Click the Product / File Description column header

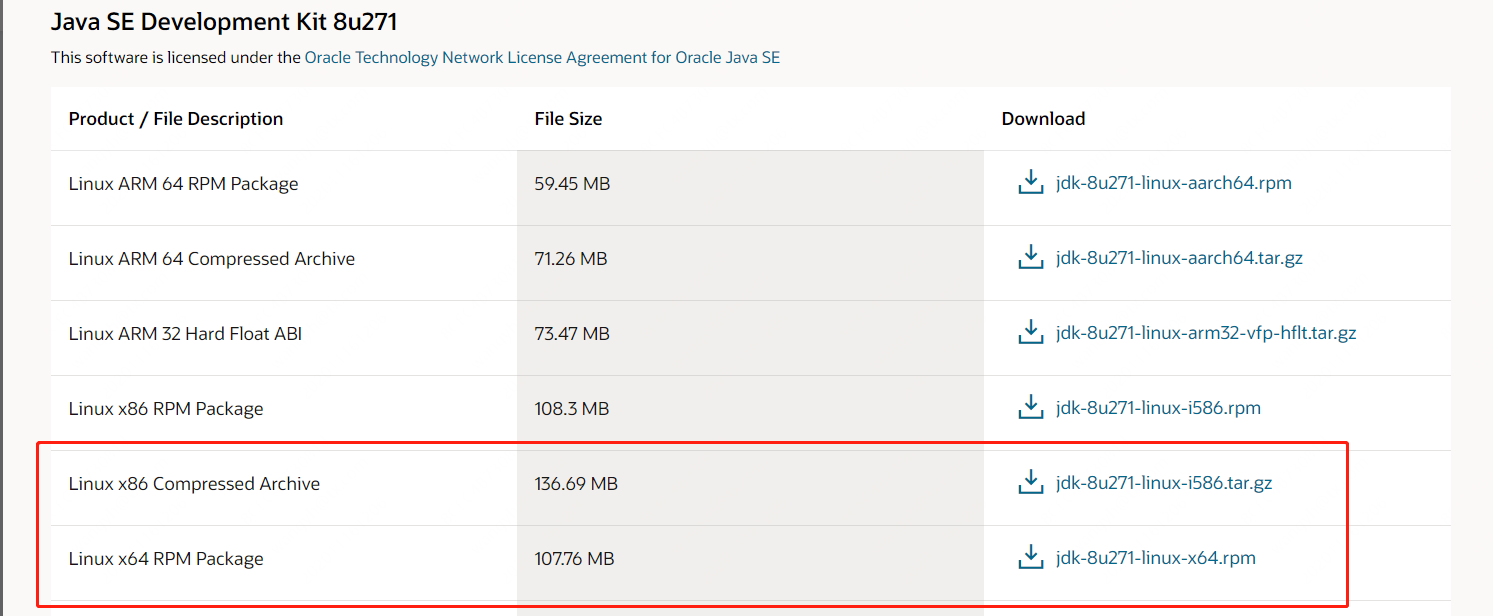[176, 119]
